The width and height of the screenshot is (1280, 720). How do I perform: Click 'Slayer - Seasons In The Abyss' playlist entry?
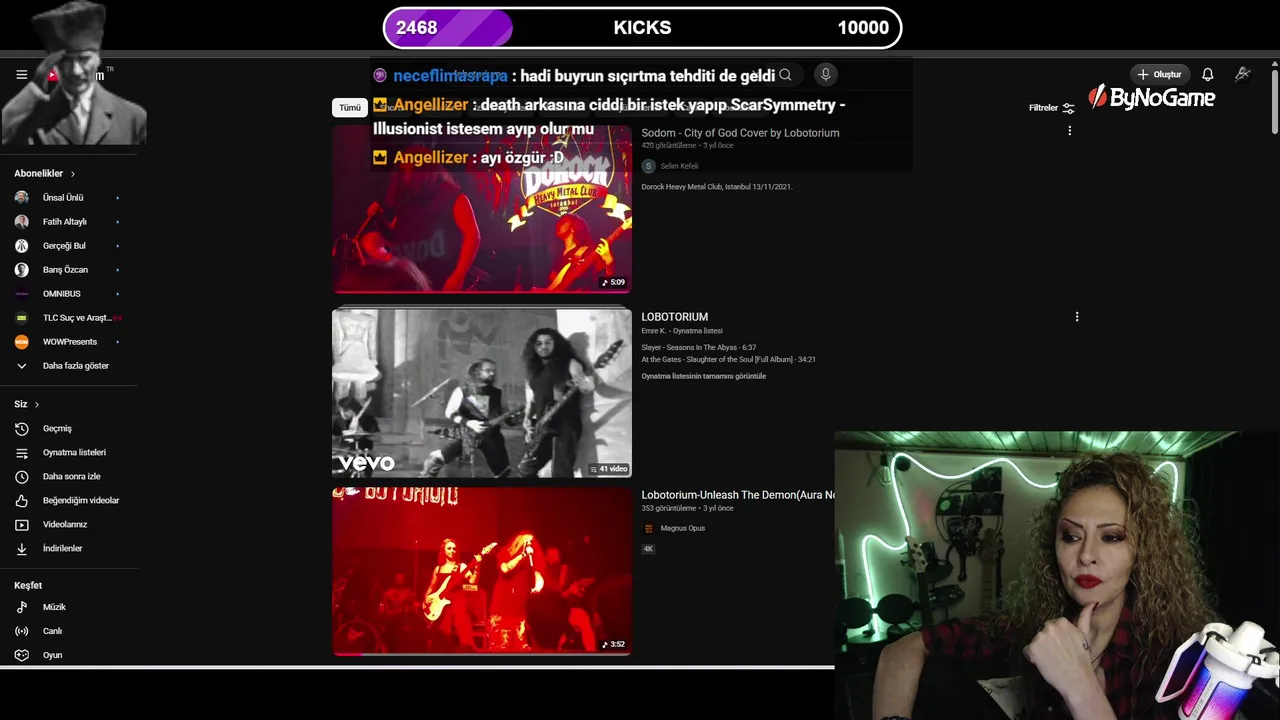(698, 347)
